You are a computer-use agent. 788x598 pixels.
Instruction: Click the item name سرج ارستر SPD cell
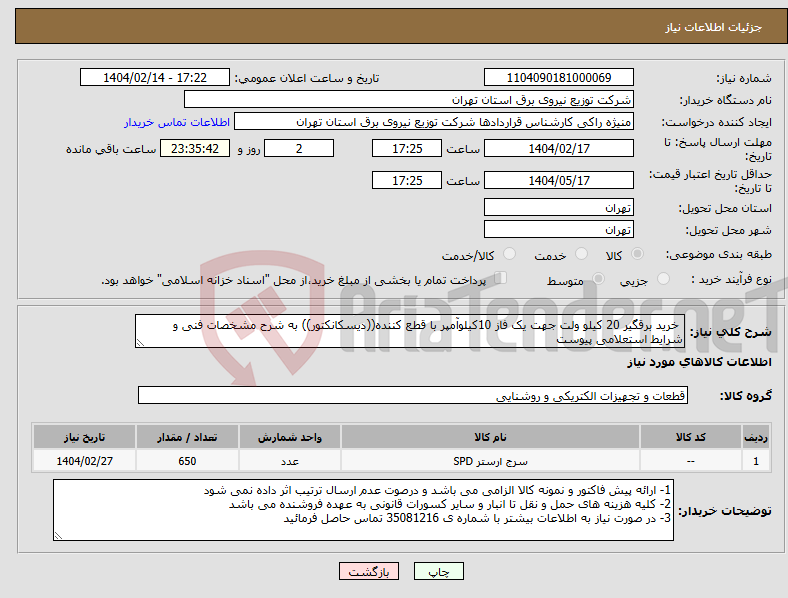(490, 461)
